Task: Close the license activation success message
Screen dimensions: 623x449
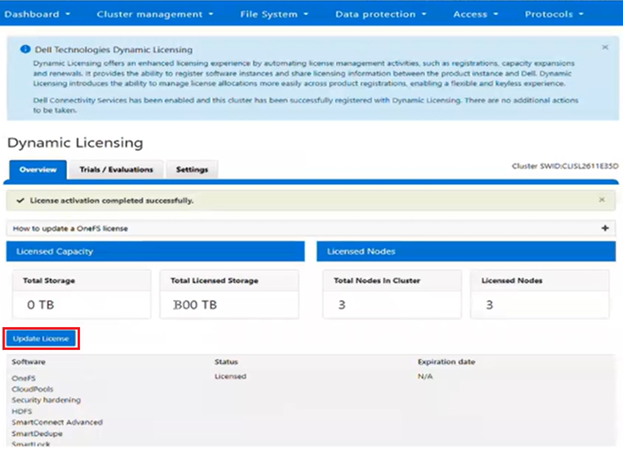Action: point(601,200)
